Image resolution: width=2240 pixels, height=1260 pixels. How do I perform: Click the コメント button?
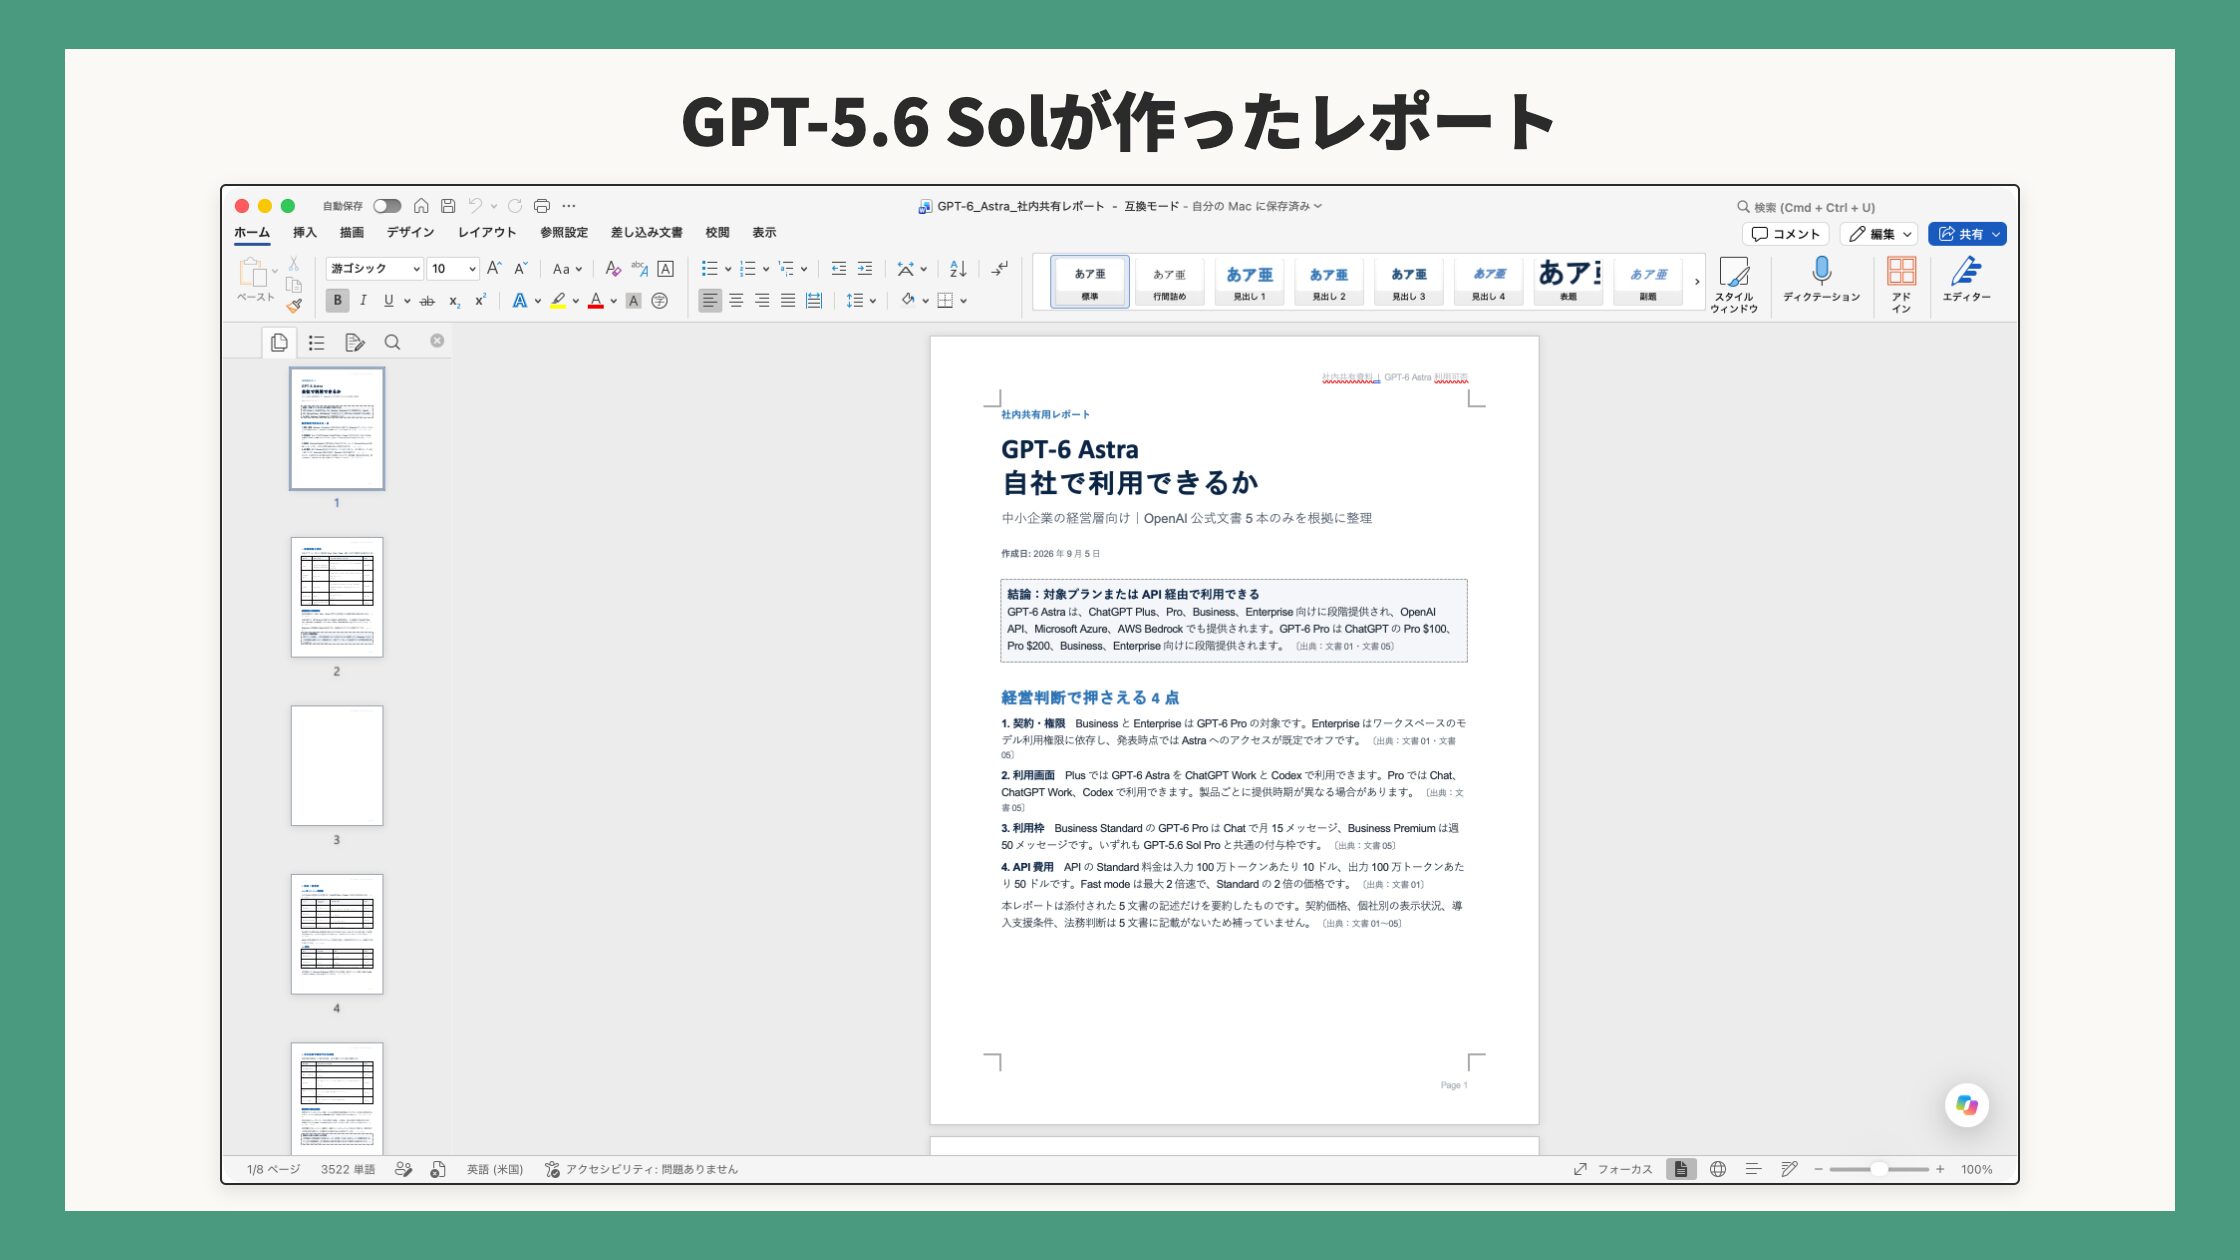1785,234
